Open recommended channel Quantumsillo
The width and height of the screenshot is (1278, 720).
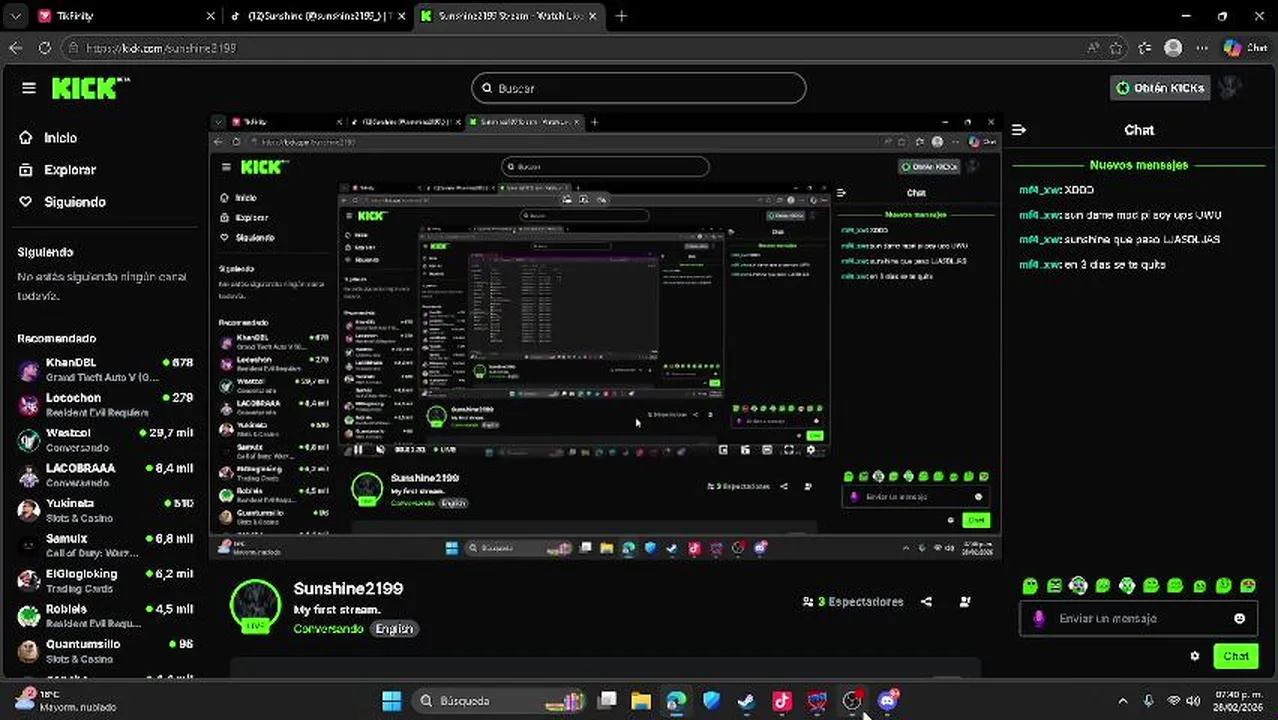[x=105, y=651]
